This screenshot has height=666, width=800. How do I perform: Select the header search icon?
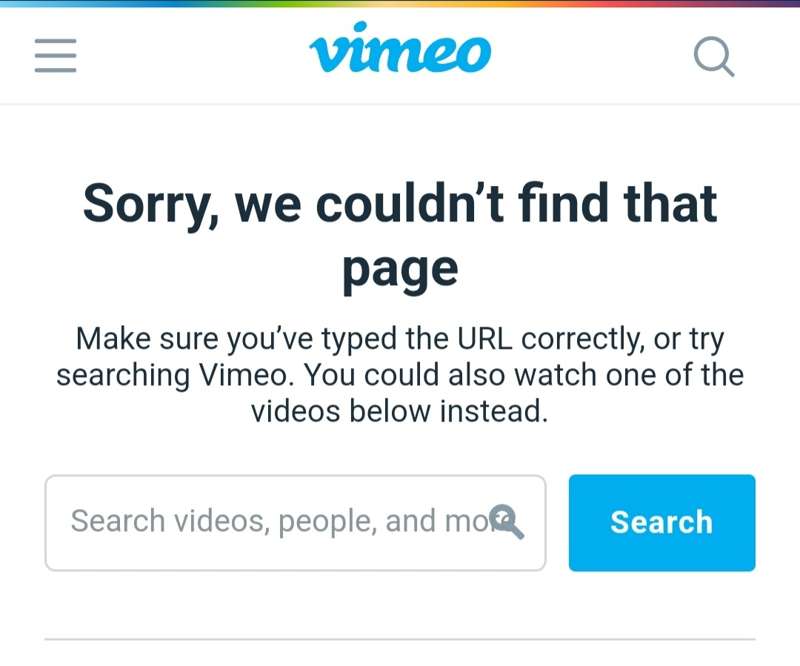(714, 56)
